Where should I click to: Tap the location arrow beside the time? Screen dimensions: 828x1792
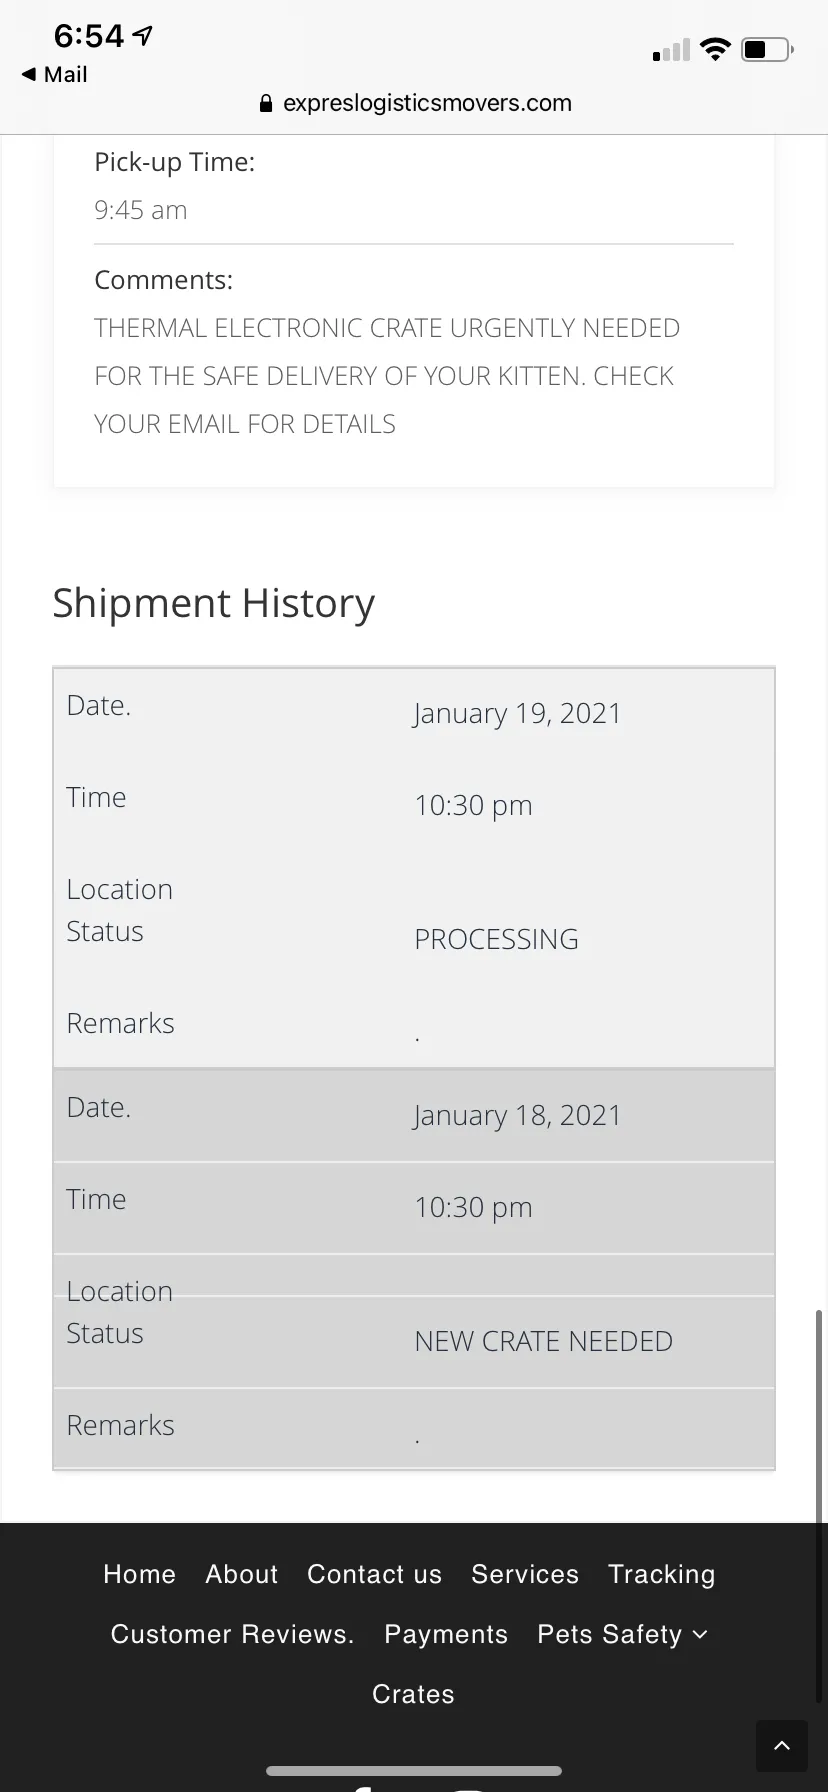[143, 36]
